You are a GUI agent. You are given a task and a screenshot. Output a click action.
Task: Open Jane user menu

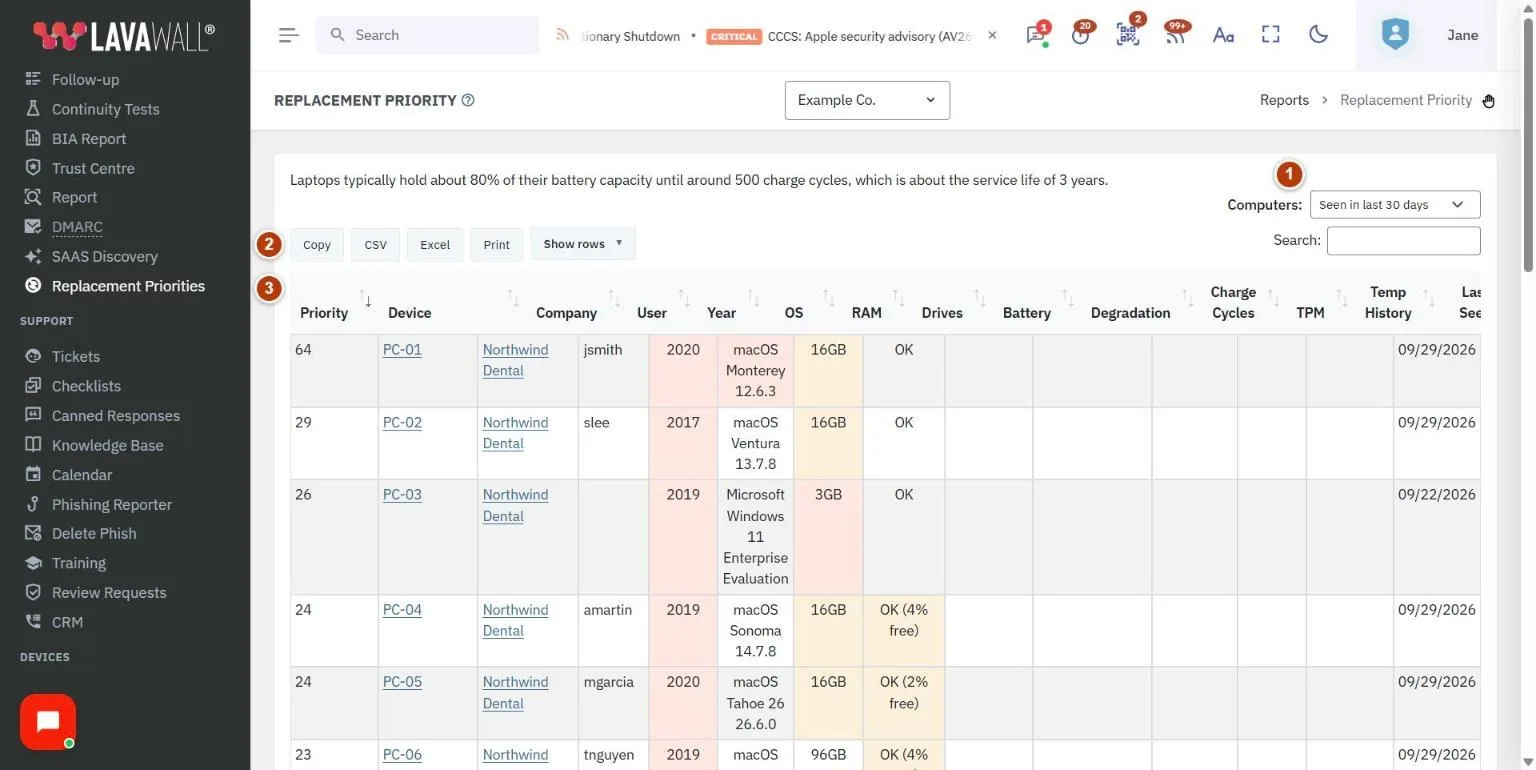pyautogui.click(x=1463, y=35)
